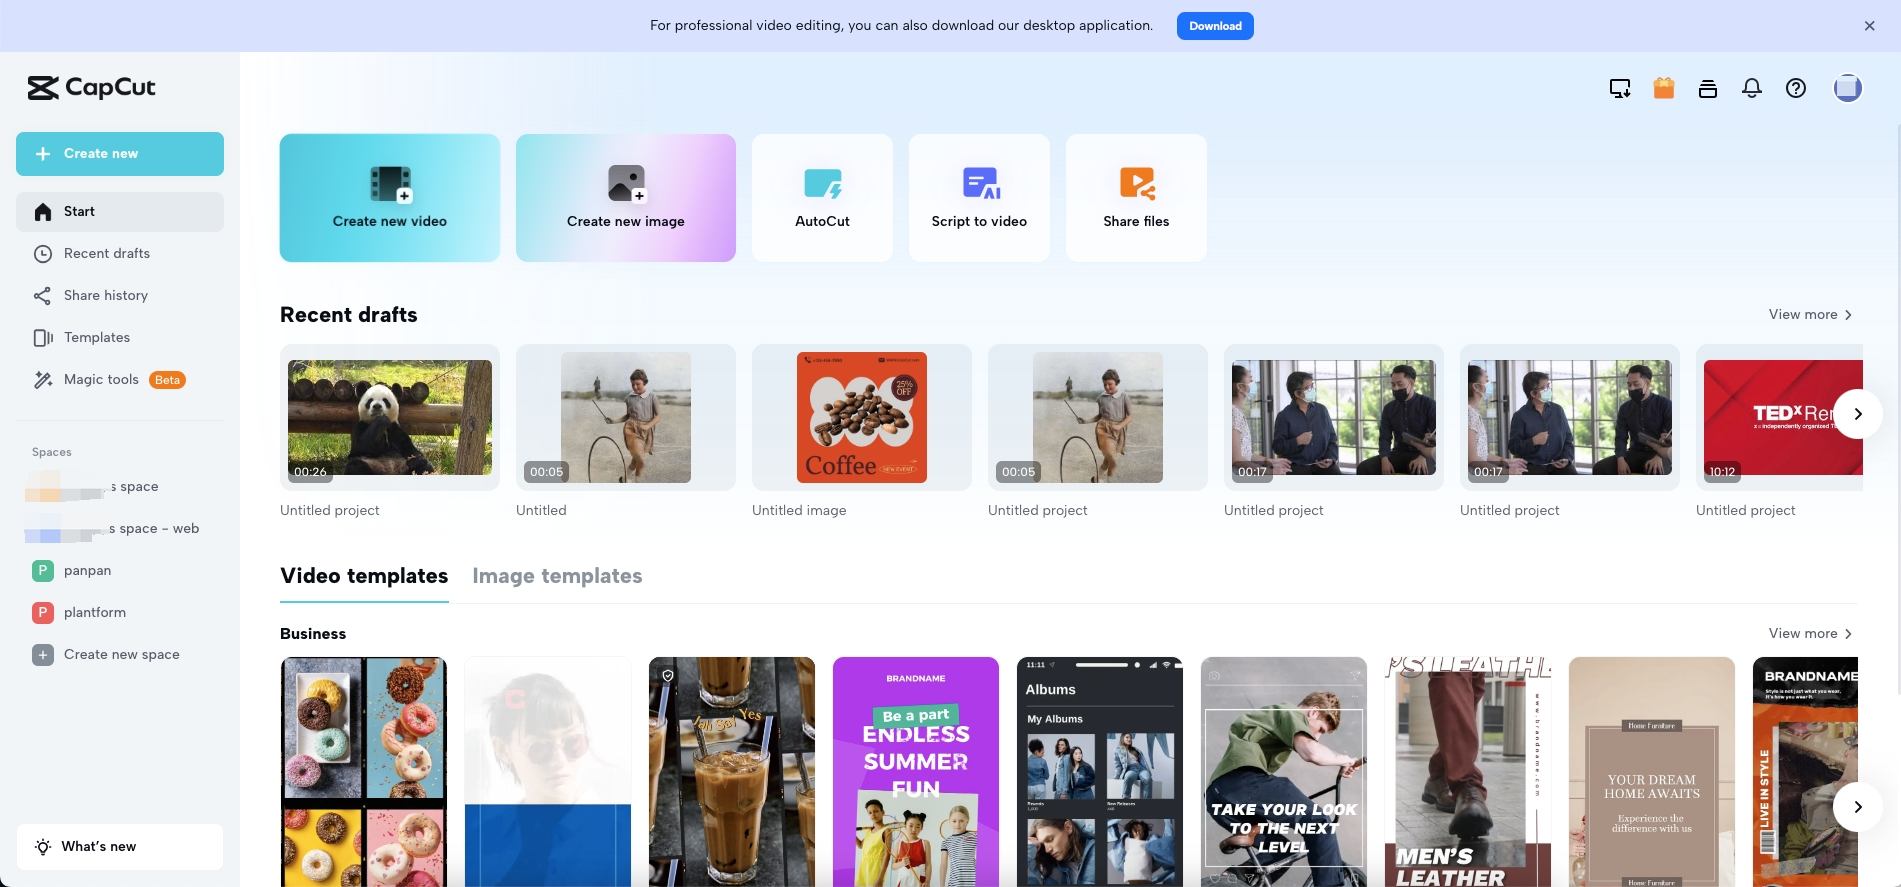
Task: Click the share icon beside Share history
Action: click(42, 296)
